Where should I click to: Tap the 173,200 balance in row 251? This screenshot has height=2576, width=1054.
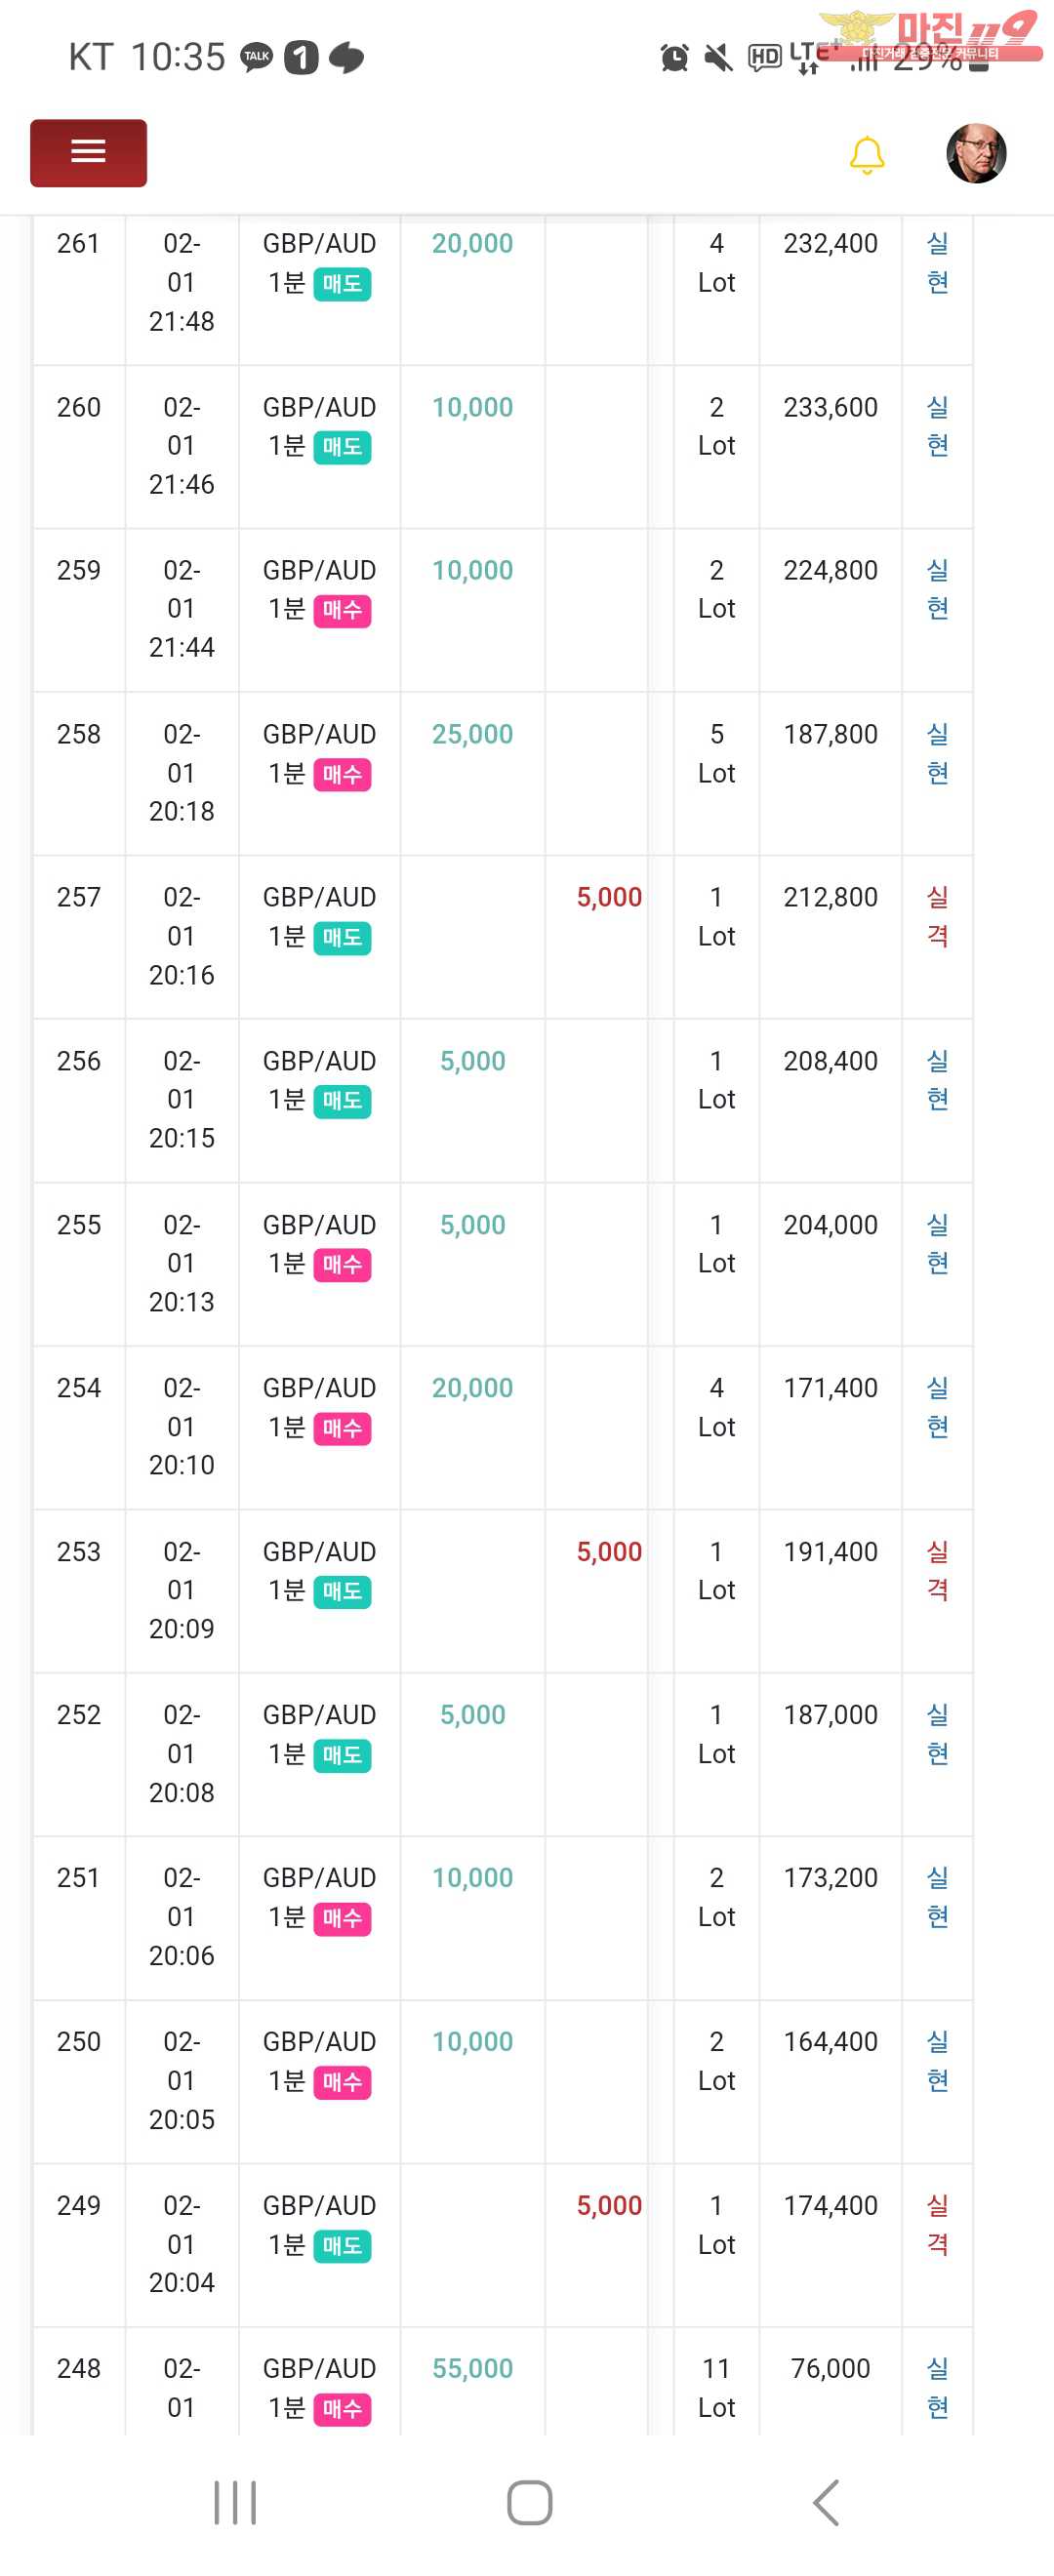click(830, 1877)
